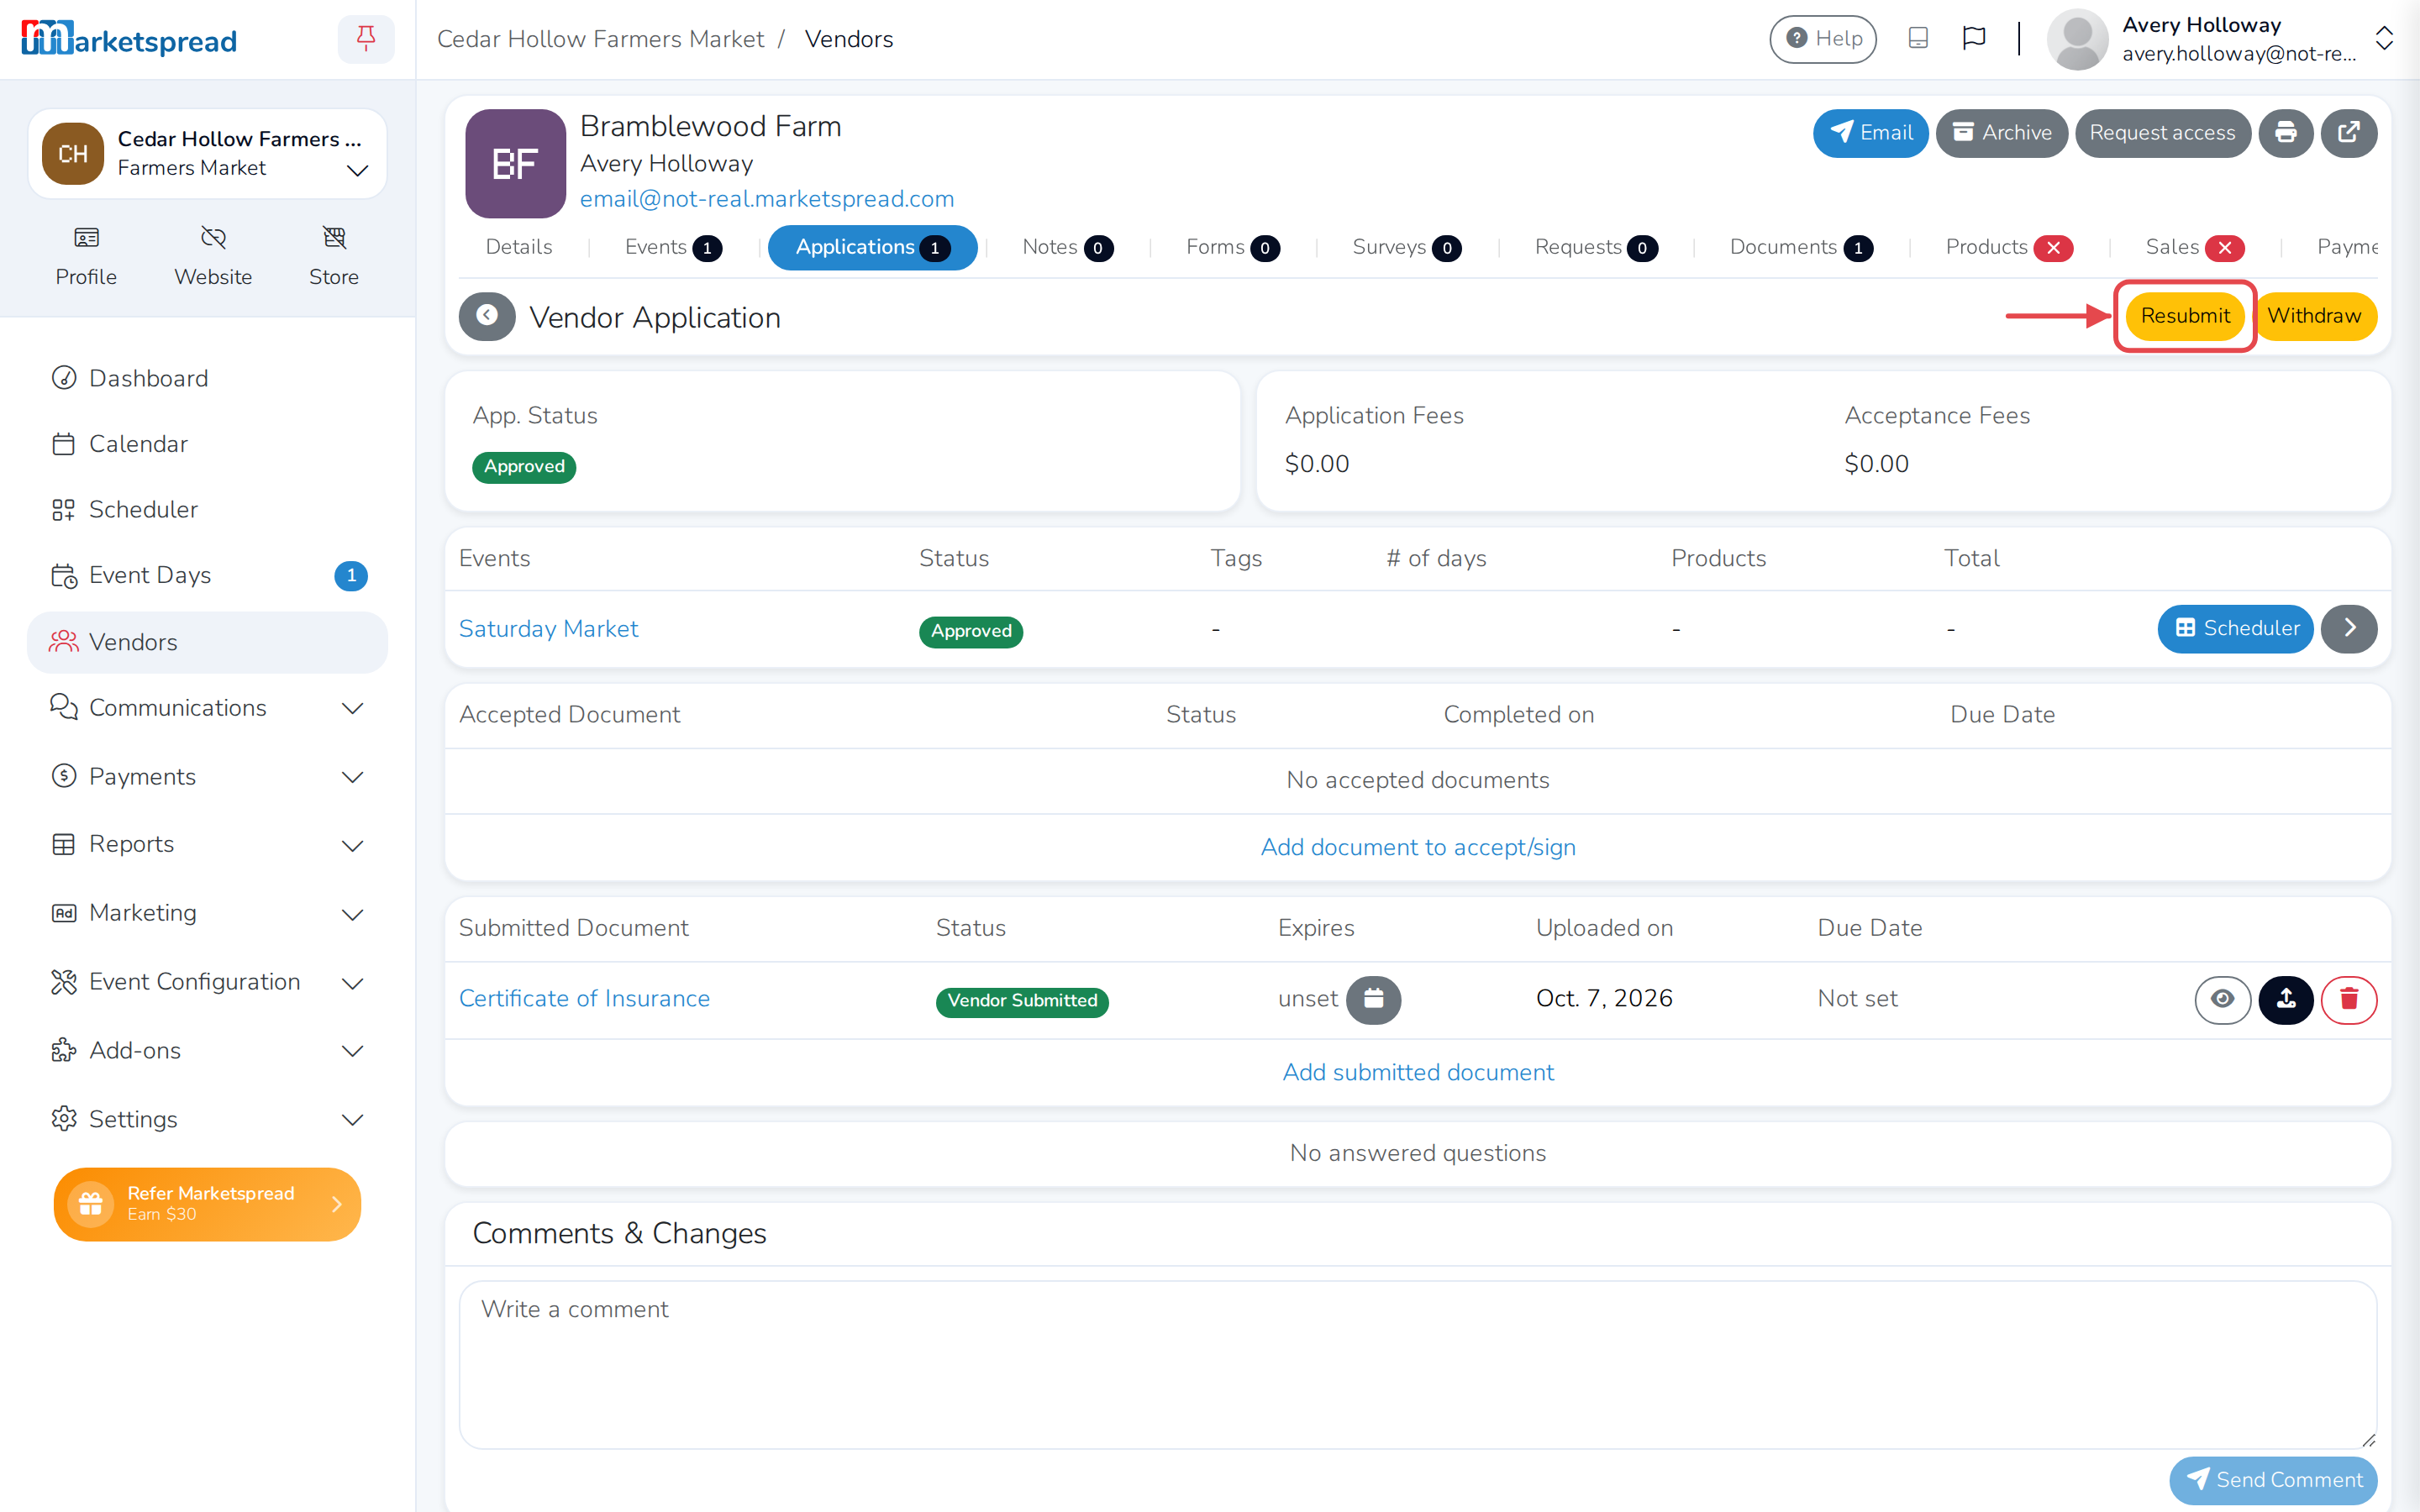
Task: View the Certificate of Insurance with eye icon
Action: coord(2222,999)
